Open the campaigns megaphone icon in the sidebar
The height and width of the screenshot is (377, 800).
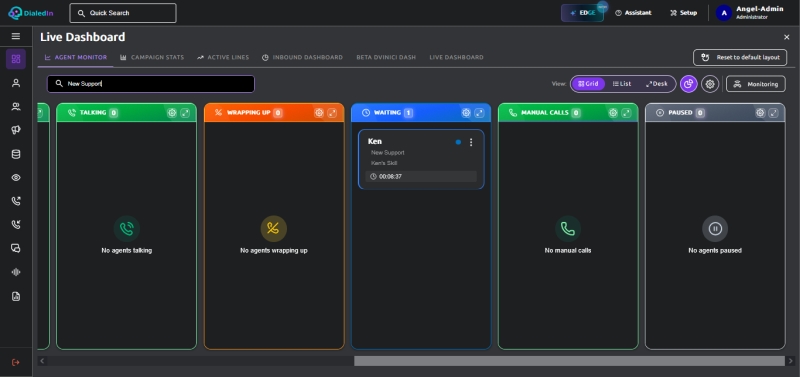pyautogui.click(x=16, y=131)
